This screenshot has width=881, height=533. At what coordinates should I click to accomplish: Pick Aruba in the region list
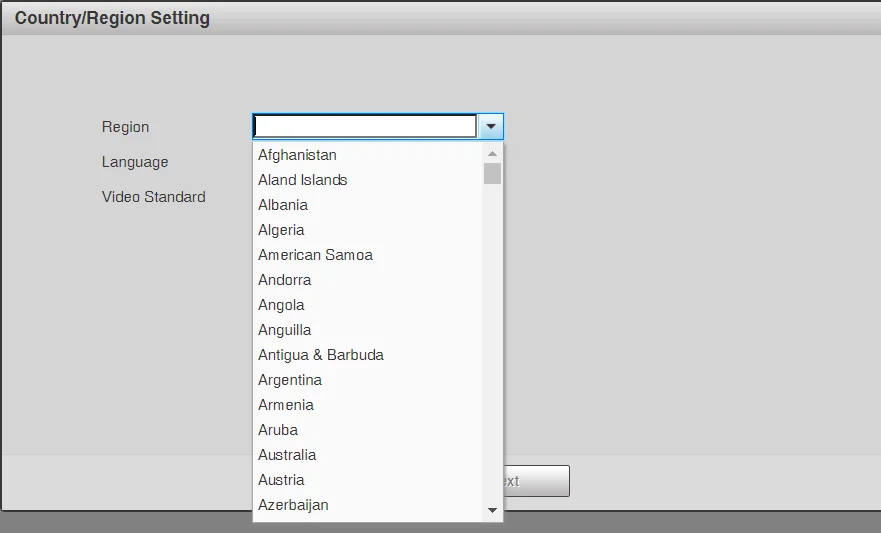(x=367, y=430)
